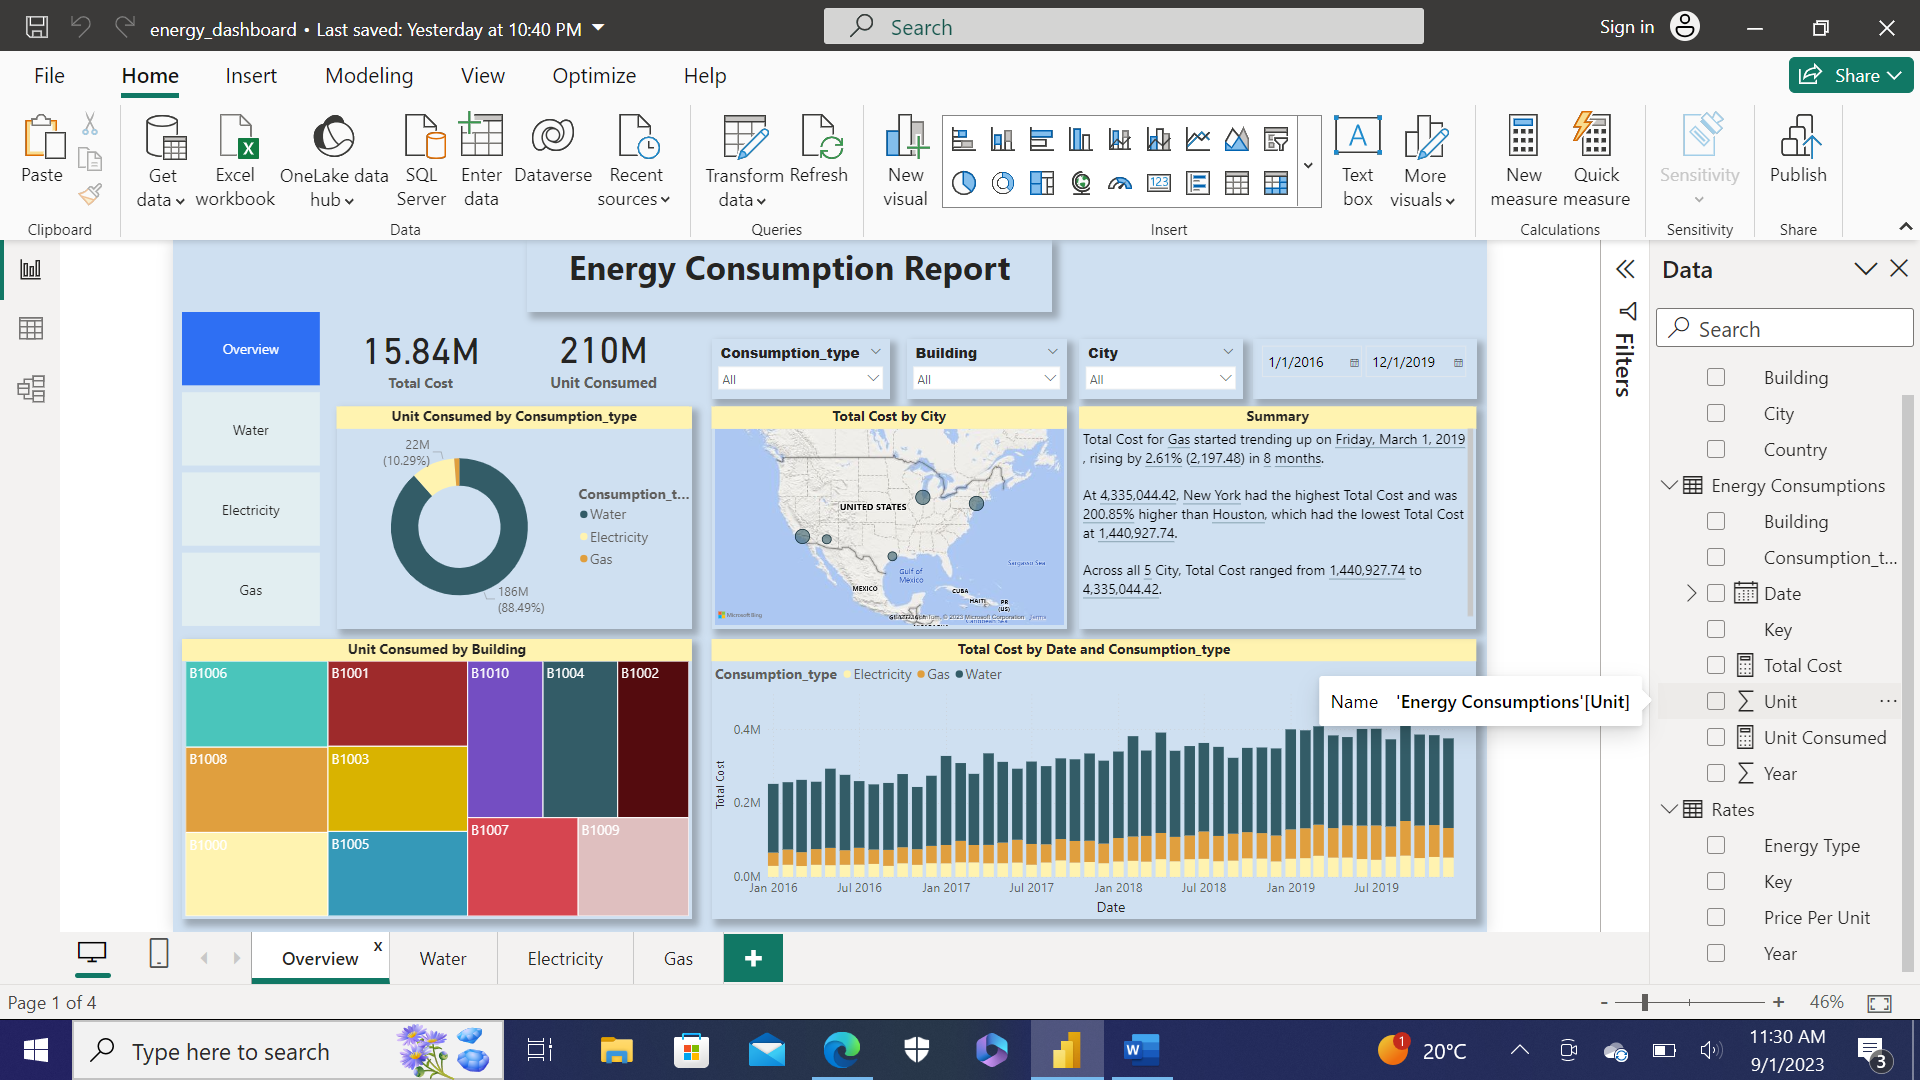Switch to Table view in left sidebar
Screen dimensions: 1920x1080
coord(32,328)
